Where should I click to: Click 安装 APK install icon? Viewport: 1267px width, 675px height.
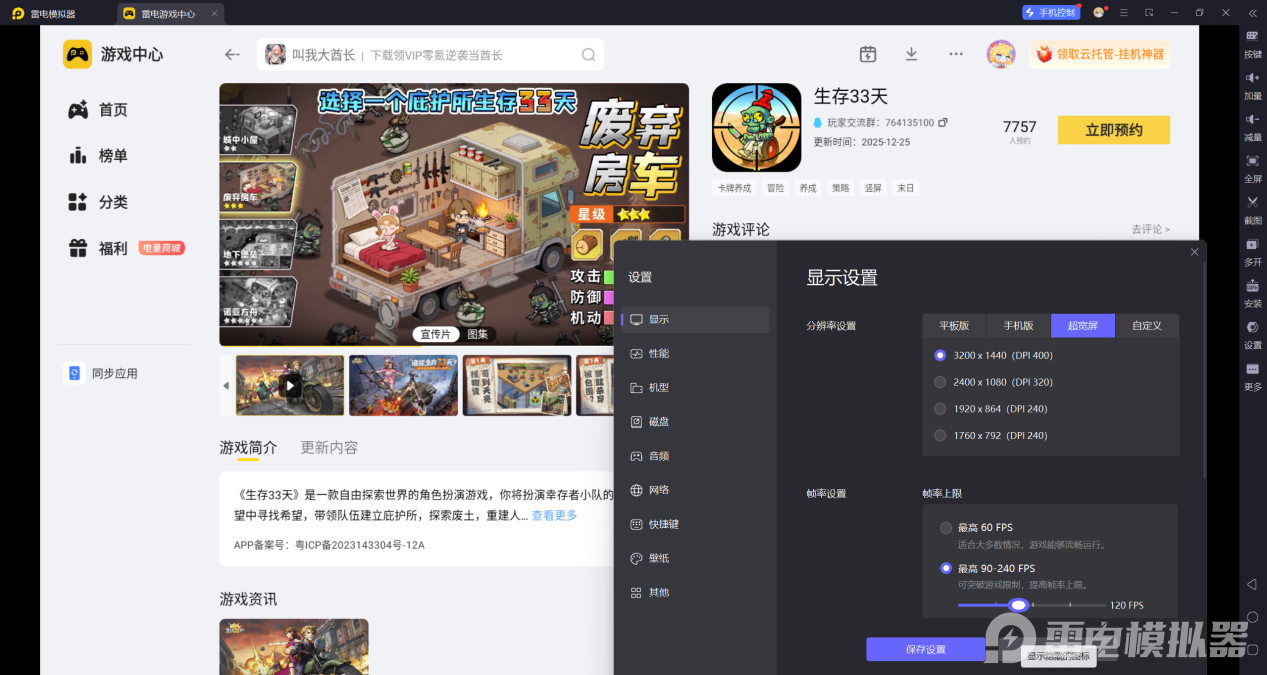click(x=1253, y=293)
